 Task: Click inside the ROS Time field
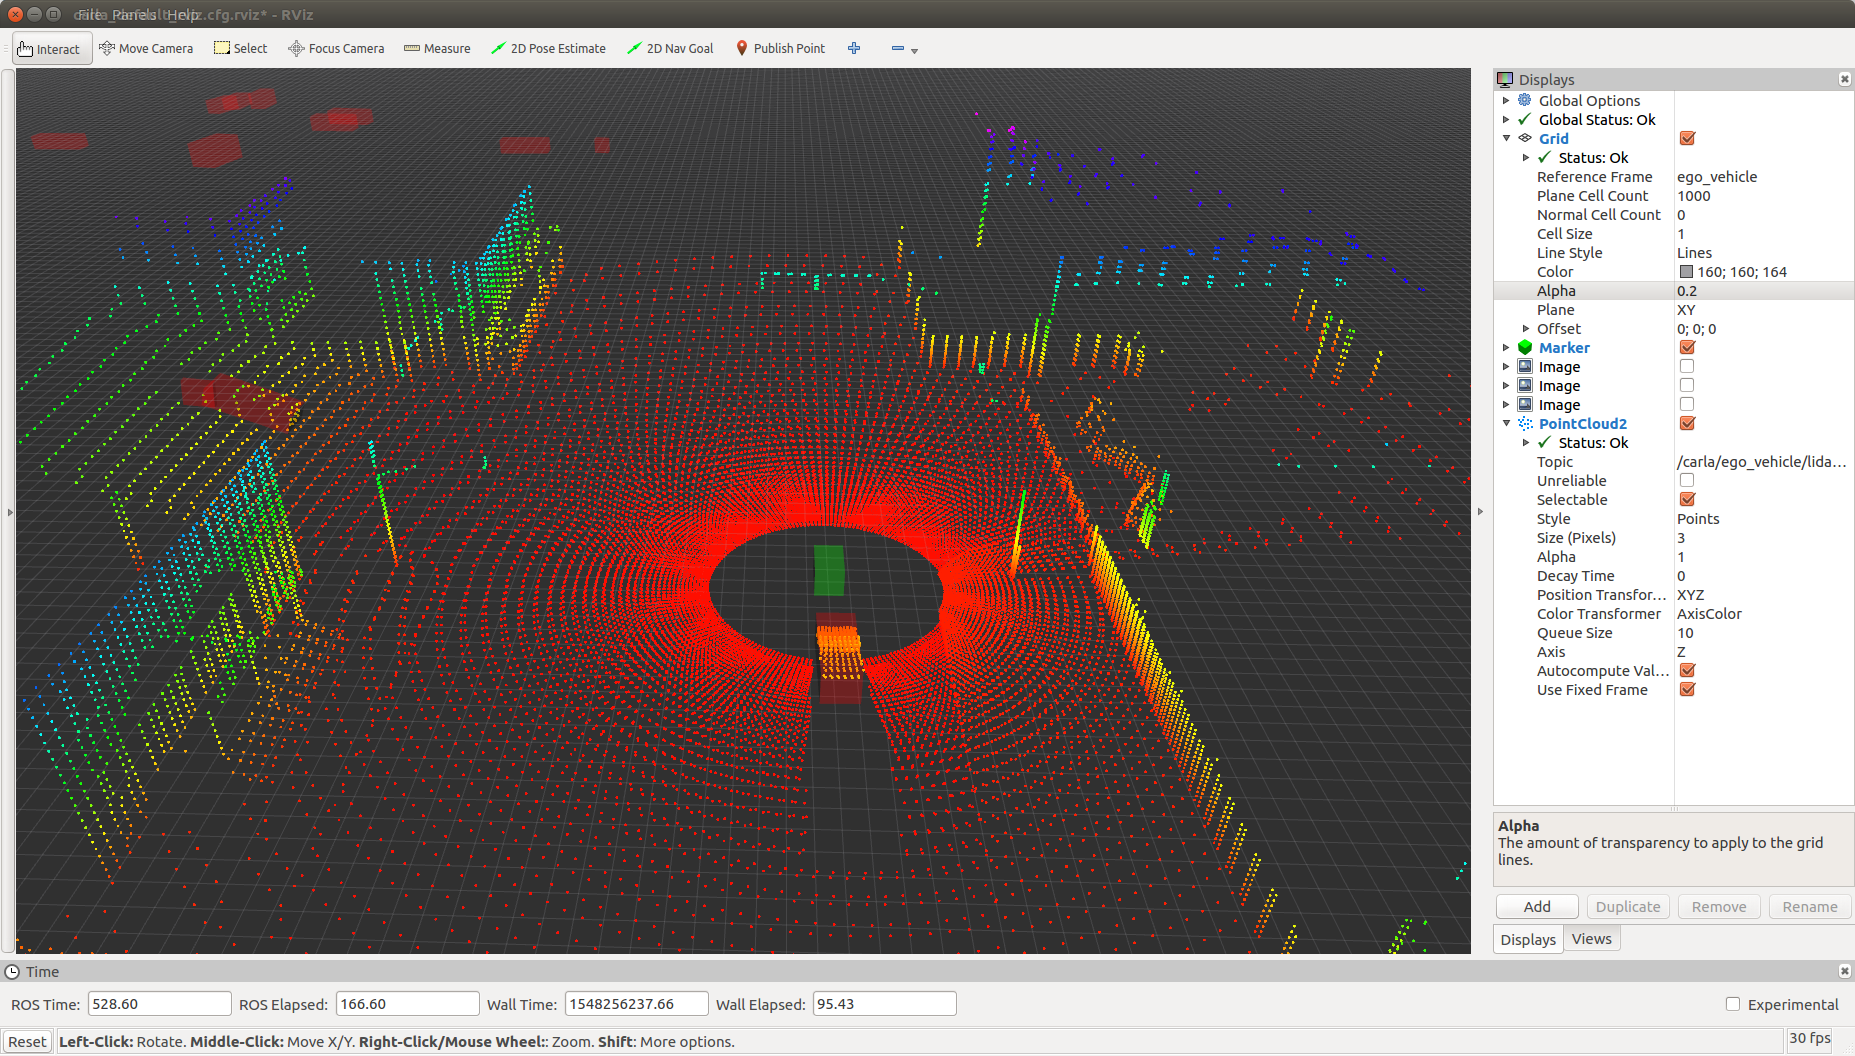[159, 1003]
